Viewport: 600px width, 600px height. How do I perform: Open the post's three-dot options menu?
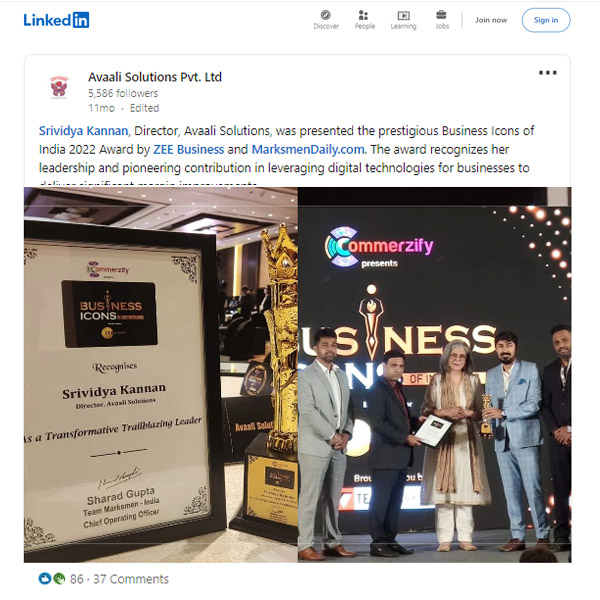548,73
